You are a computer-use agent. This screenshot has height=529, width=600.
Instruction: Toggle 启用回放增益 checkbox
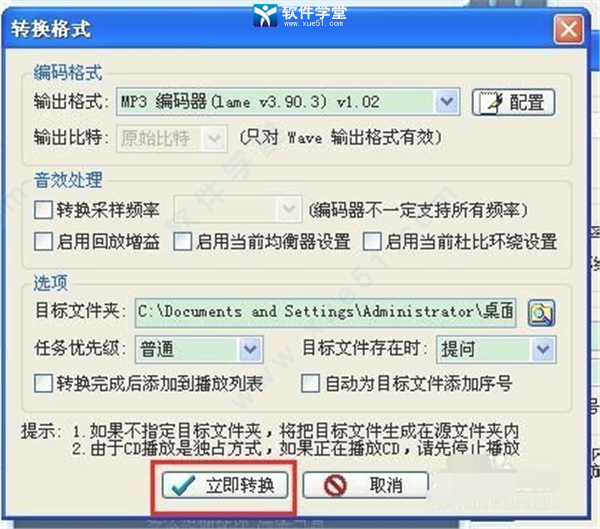(43, 242)
